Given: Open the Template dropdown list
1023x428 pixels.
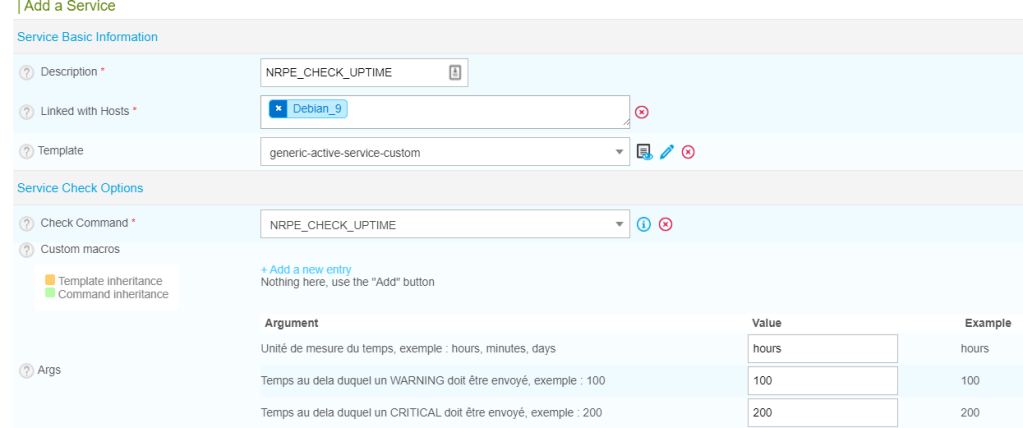Looking at the screenshot, I should tap(619, 152).
